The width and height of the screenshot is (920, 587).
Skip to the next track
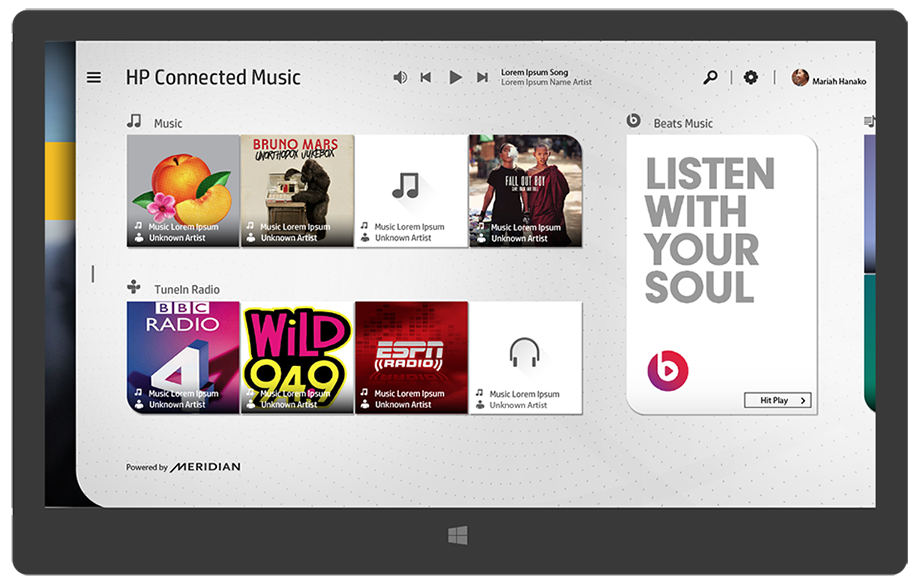pyautogui.click(x=482, y=77)
